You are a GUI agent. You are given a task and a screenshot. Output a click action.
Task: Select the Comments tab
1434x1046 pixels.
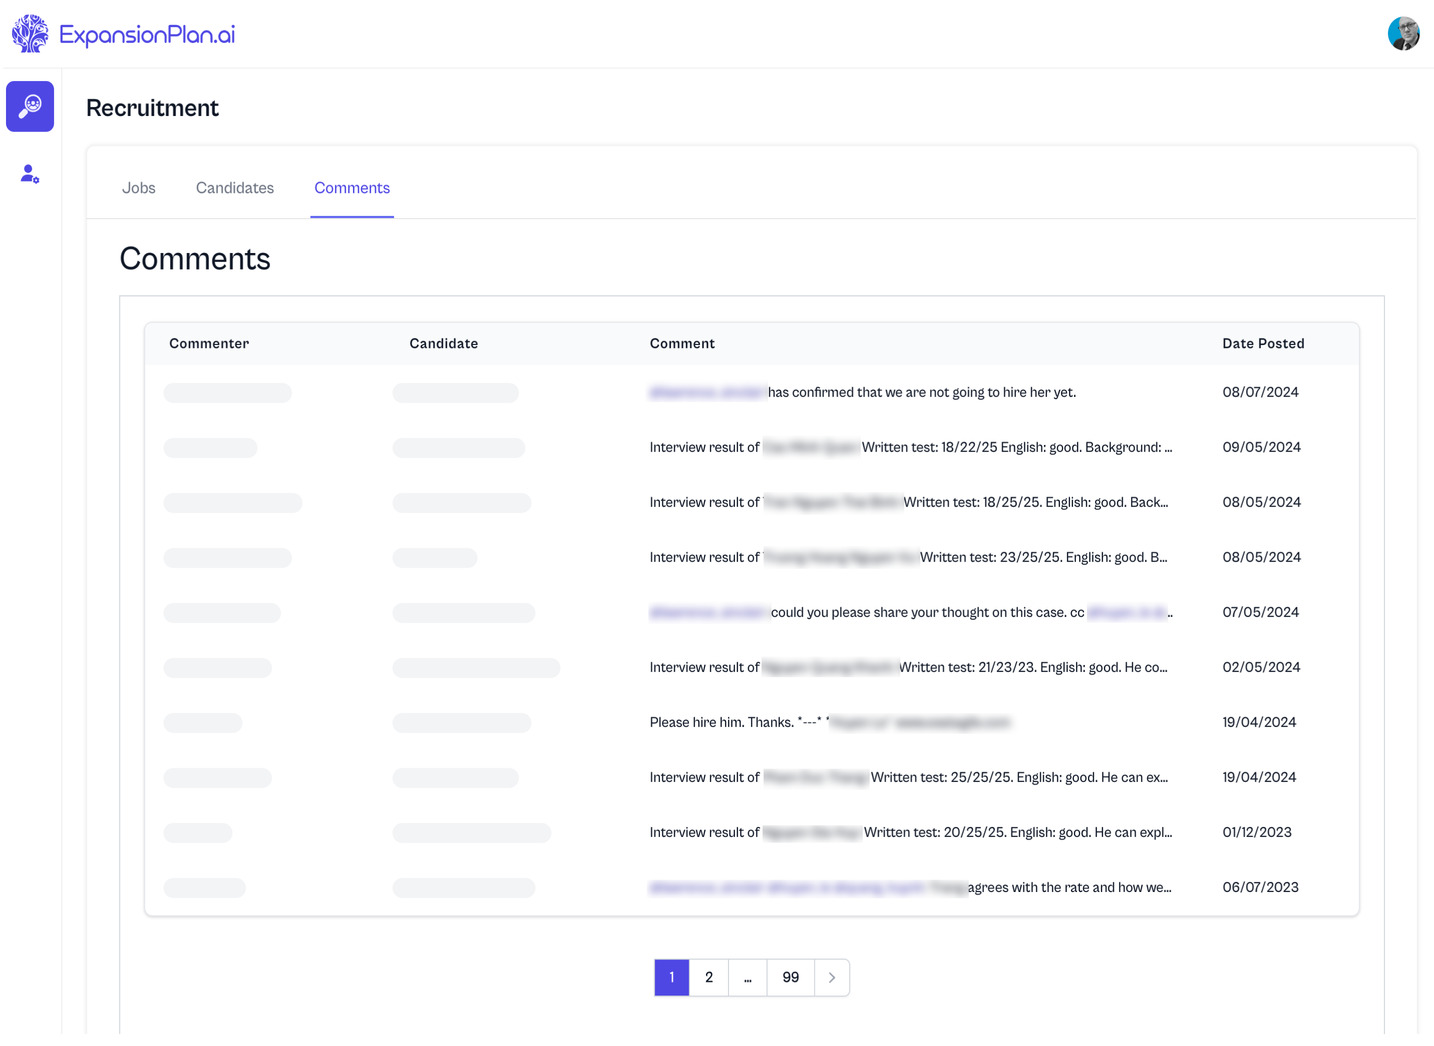pyautogui.click(x=352, y=188)
